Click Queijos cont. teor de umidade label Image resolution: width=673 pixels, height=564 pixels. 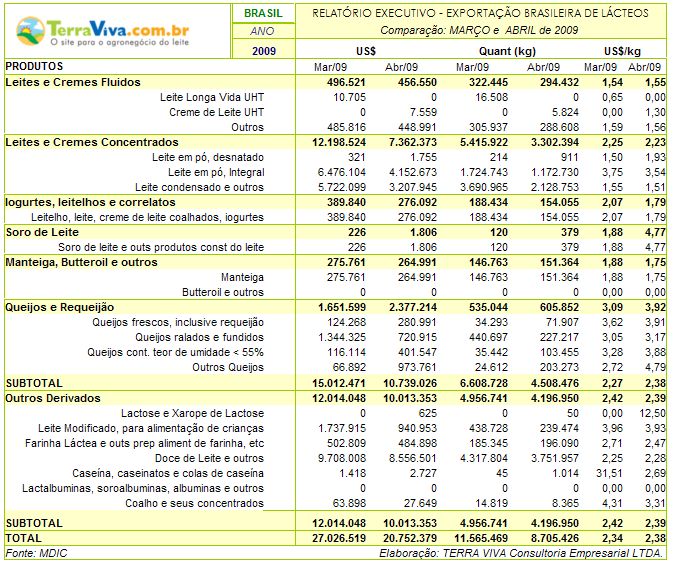pyautogui.click(x=176, y=352)
